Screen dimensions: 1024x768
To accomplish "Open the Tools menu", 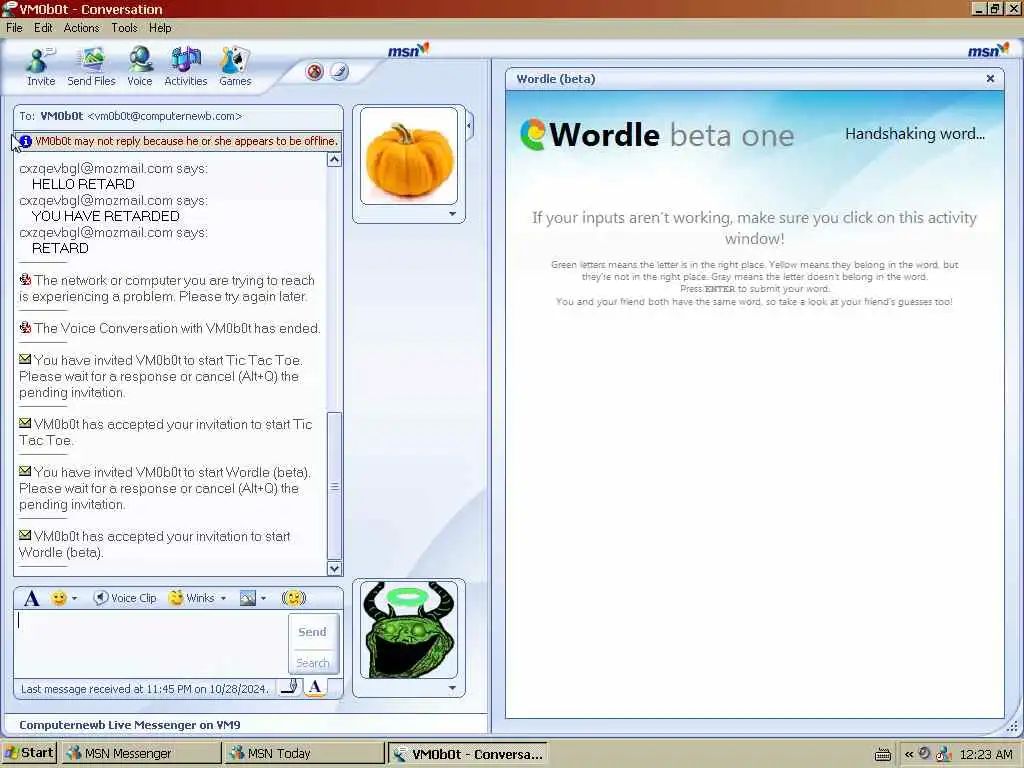I will coord(124,27).
